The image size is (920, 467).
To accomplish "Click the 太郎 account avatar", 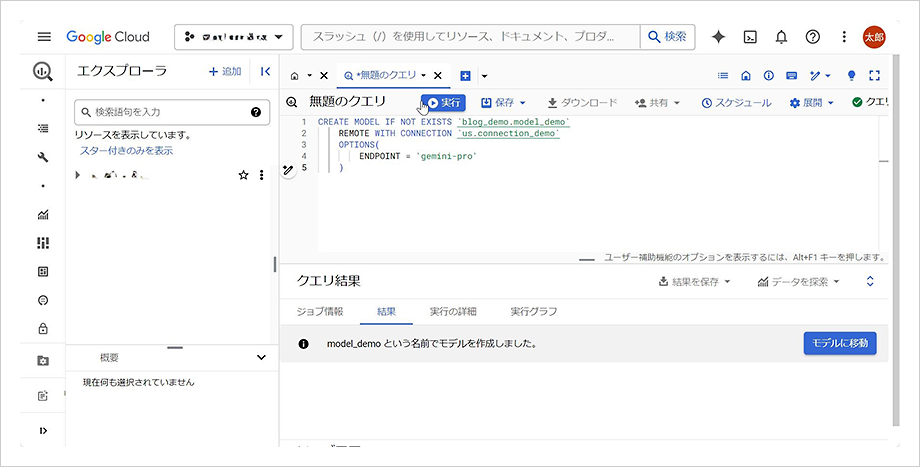I will [874, 37].
